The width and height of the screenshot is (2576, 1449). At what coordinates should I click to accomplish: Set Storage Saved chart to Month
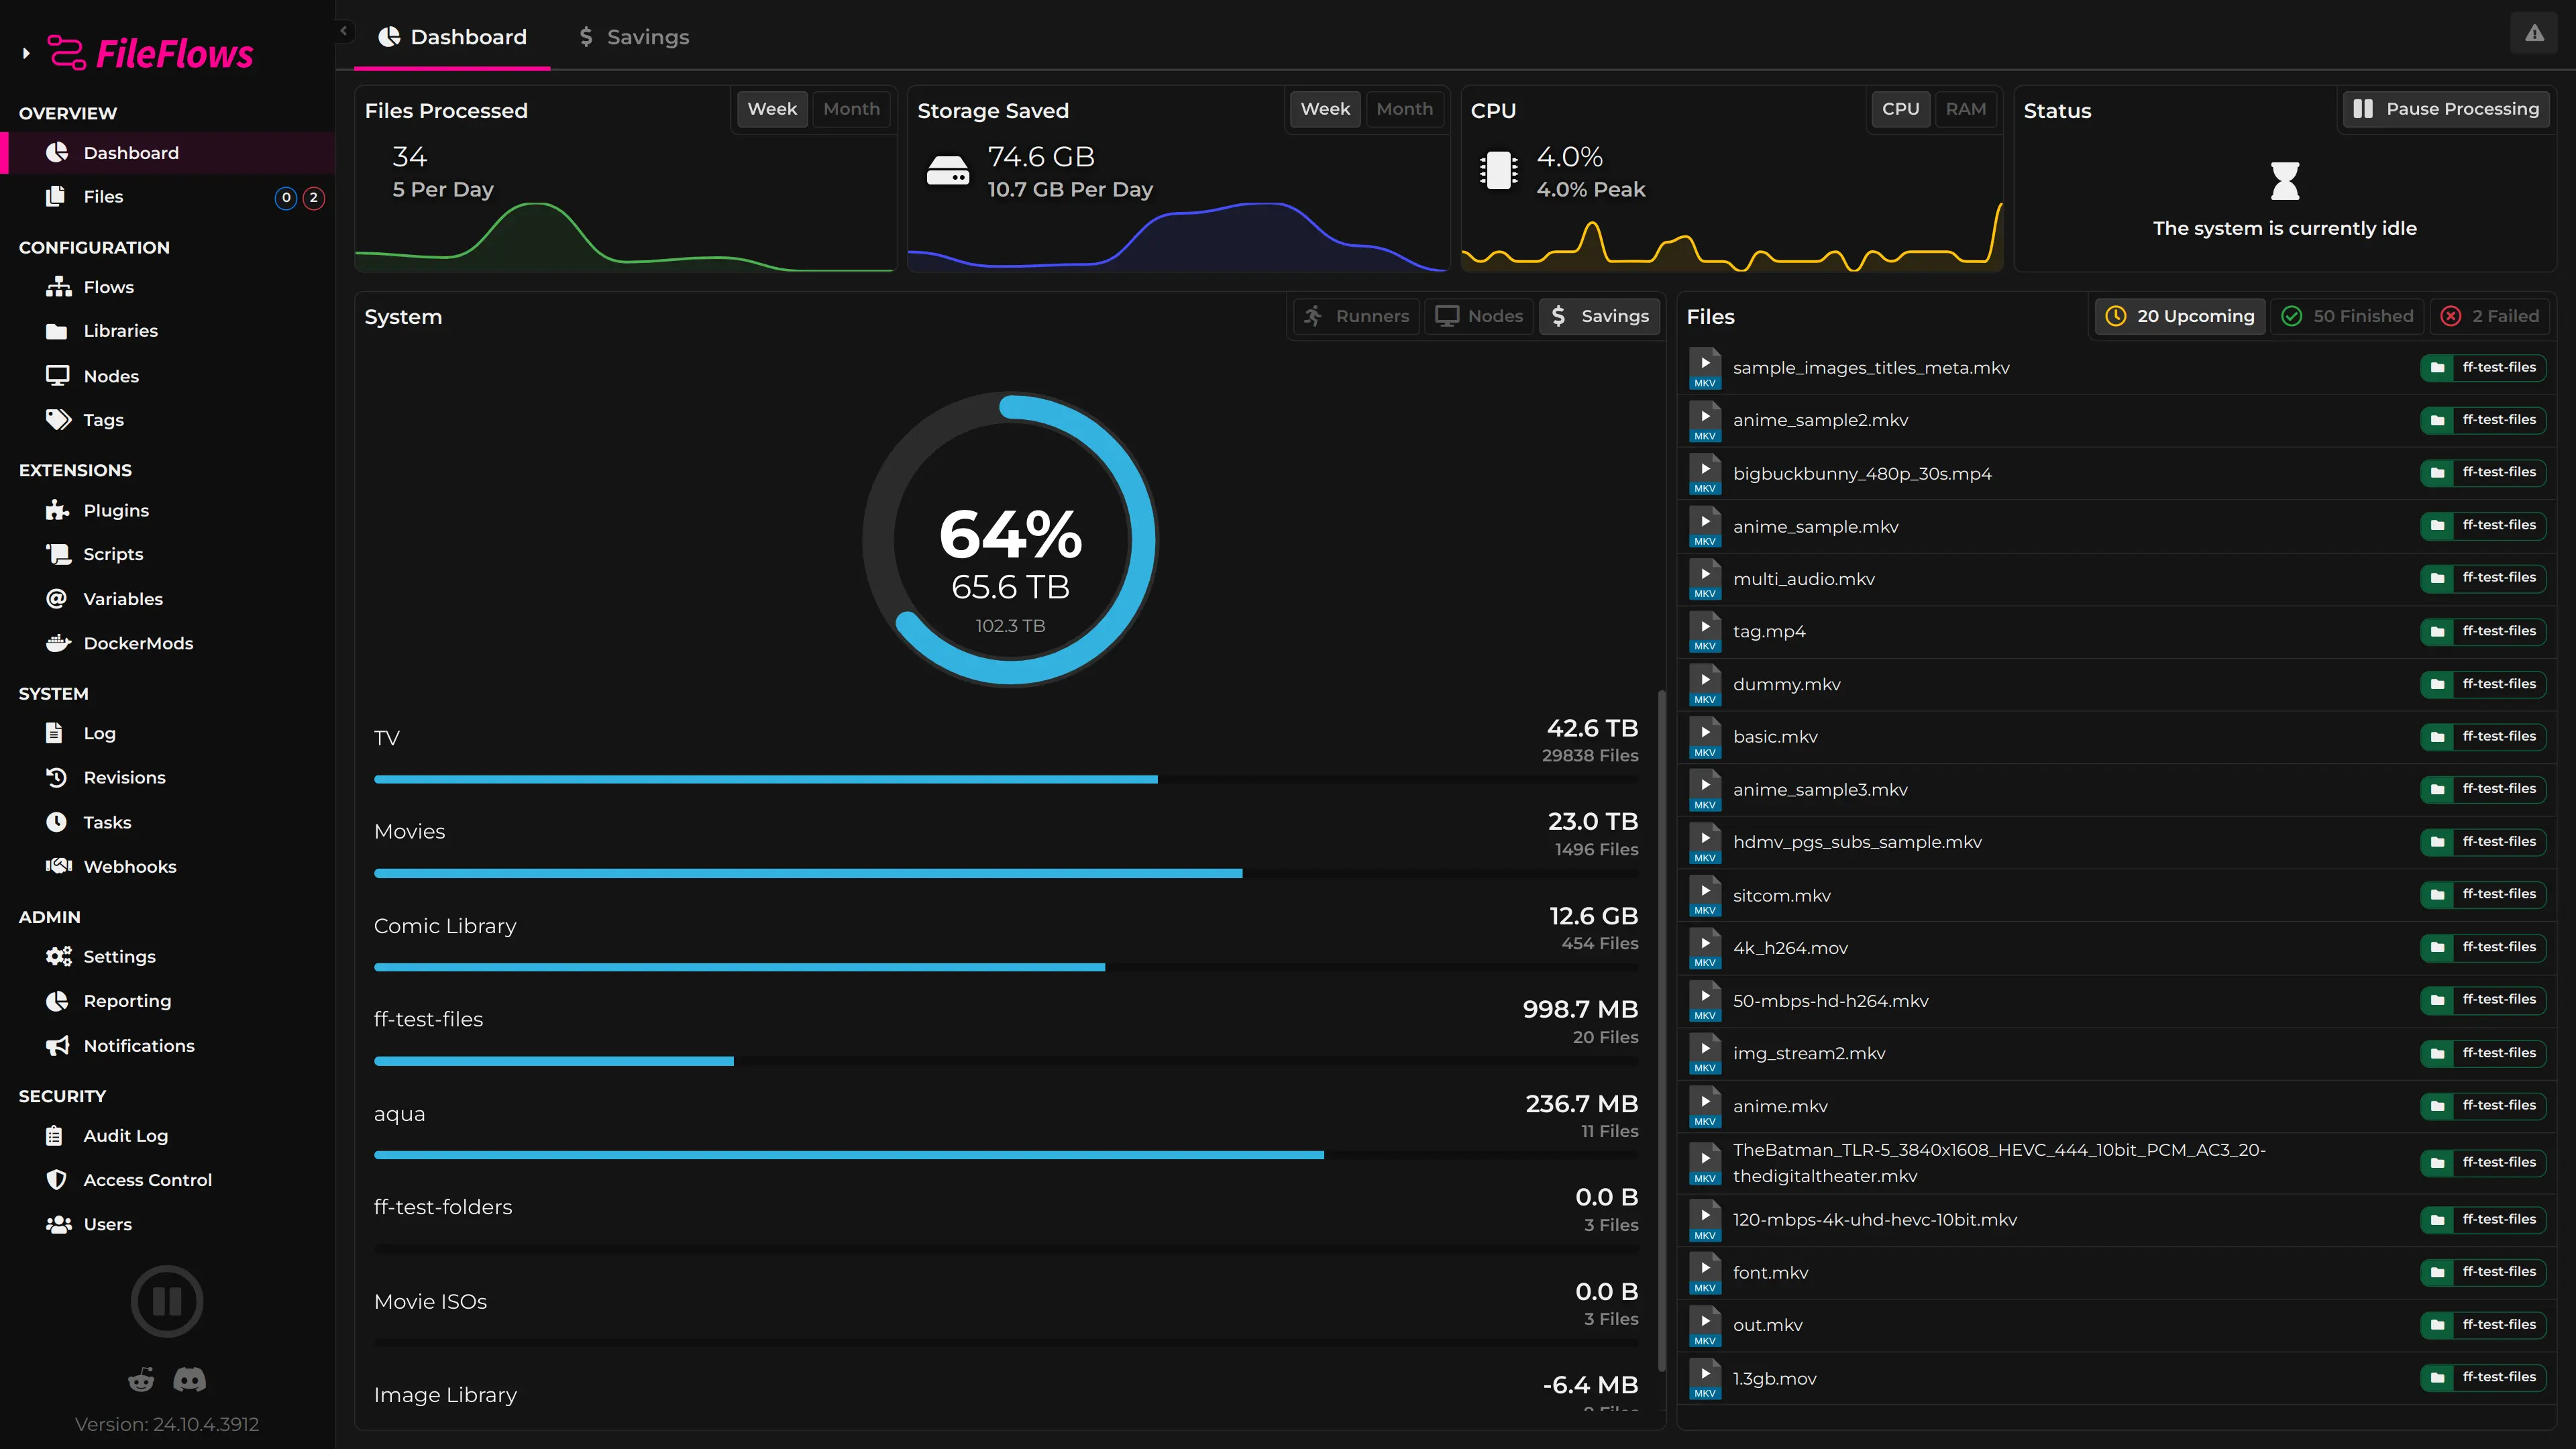click(1404, 109)
